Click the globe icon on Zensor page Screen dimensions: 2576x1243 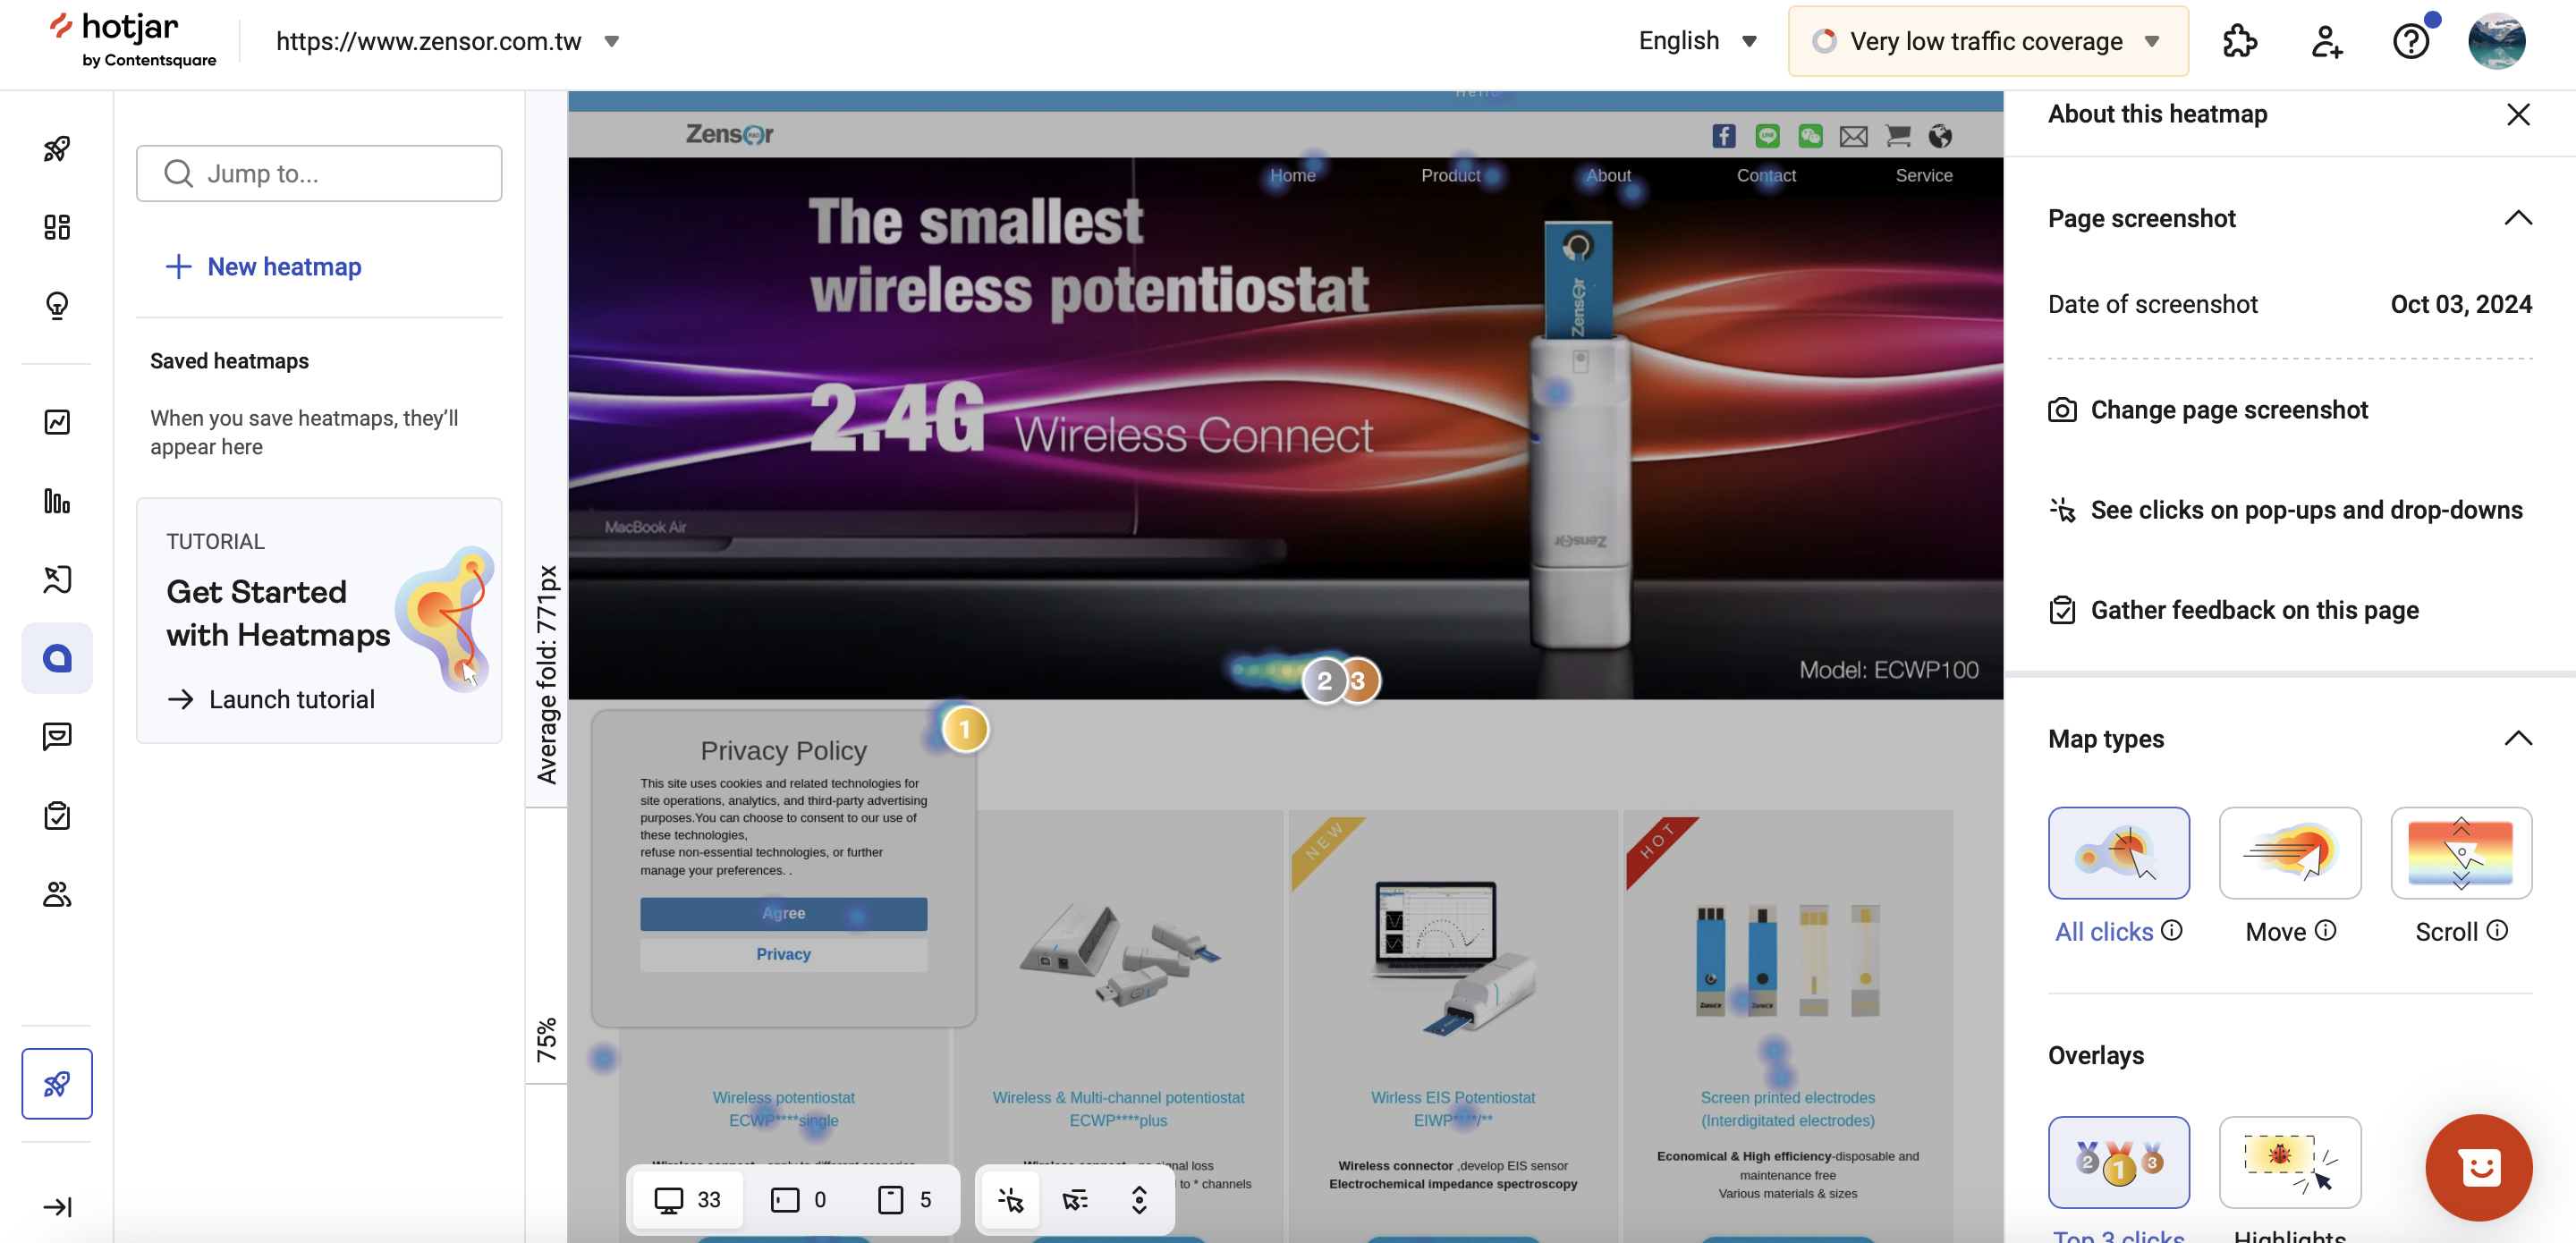pyautogui.click(x=1940, y=135)
